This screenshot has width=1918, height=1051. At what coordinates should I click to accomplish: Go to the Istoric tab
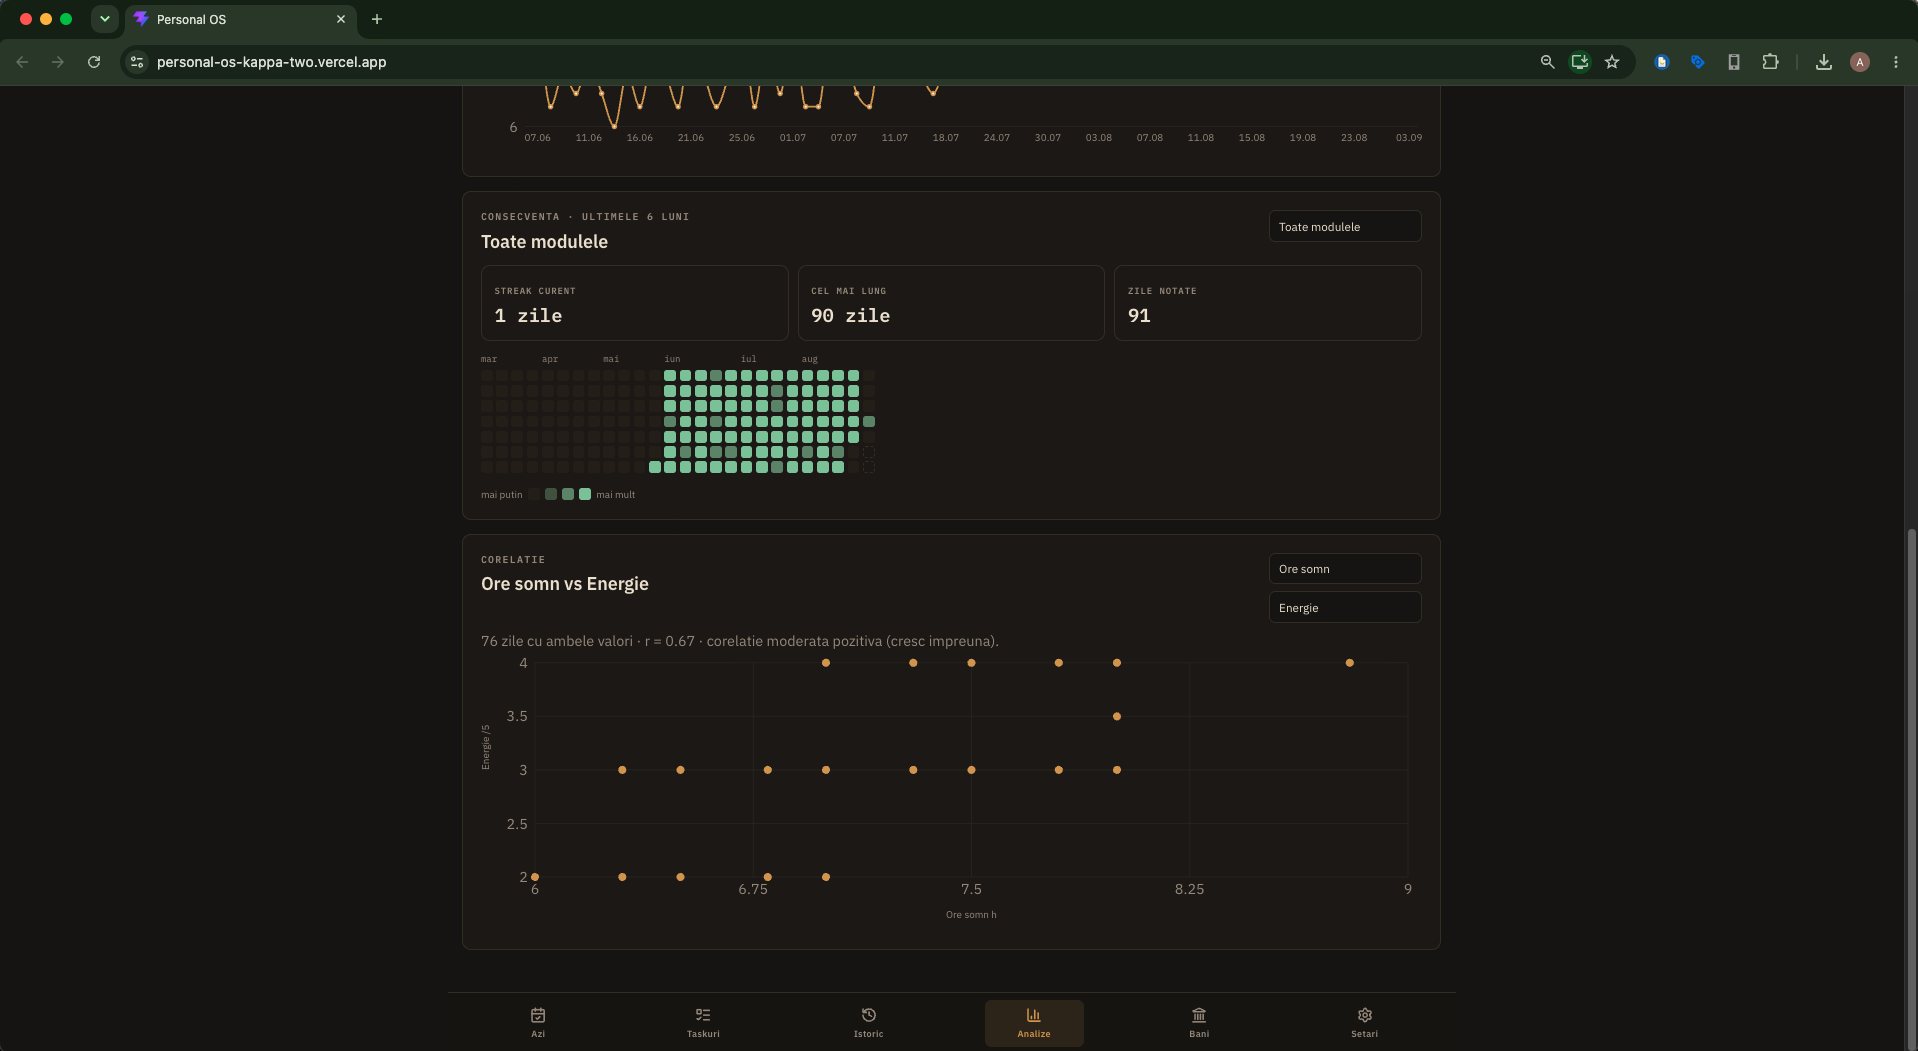click(868, 1023)
